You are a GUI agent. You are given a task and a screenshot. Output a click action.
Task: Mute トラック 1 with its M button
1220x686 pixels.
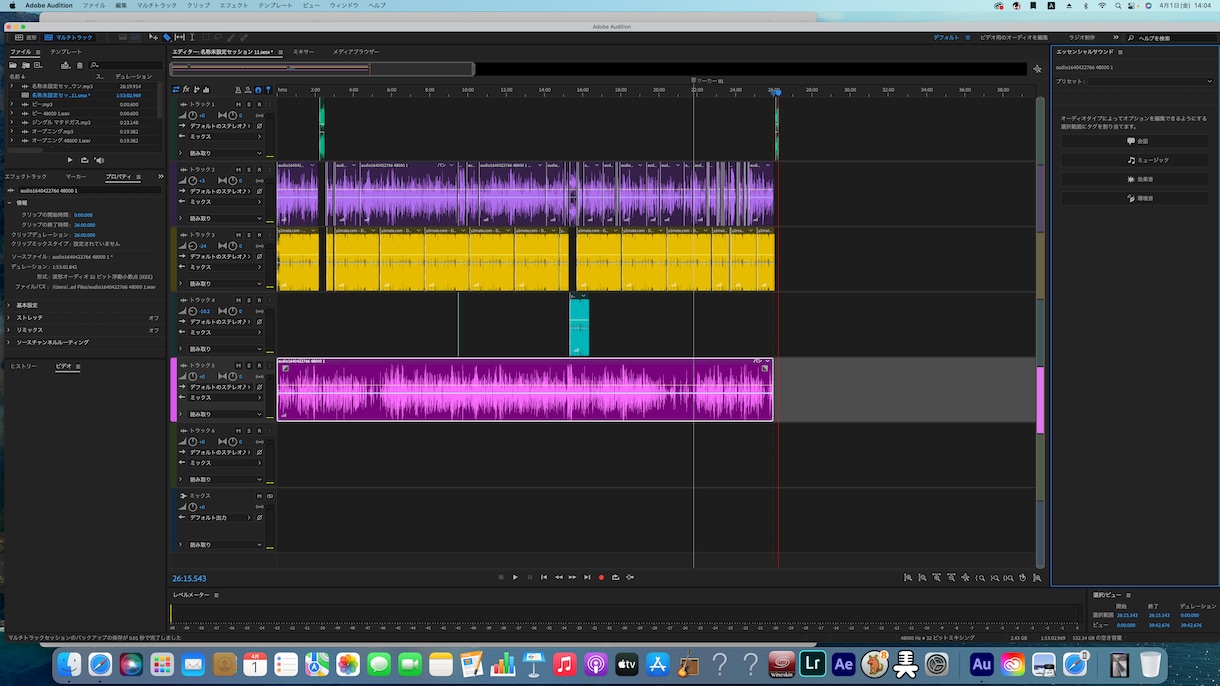[x=238, y=104]
